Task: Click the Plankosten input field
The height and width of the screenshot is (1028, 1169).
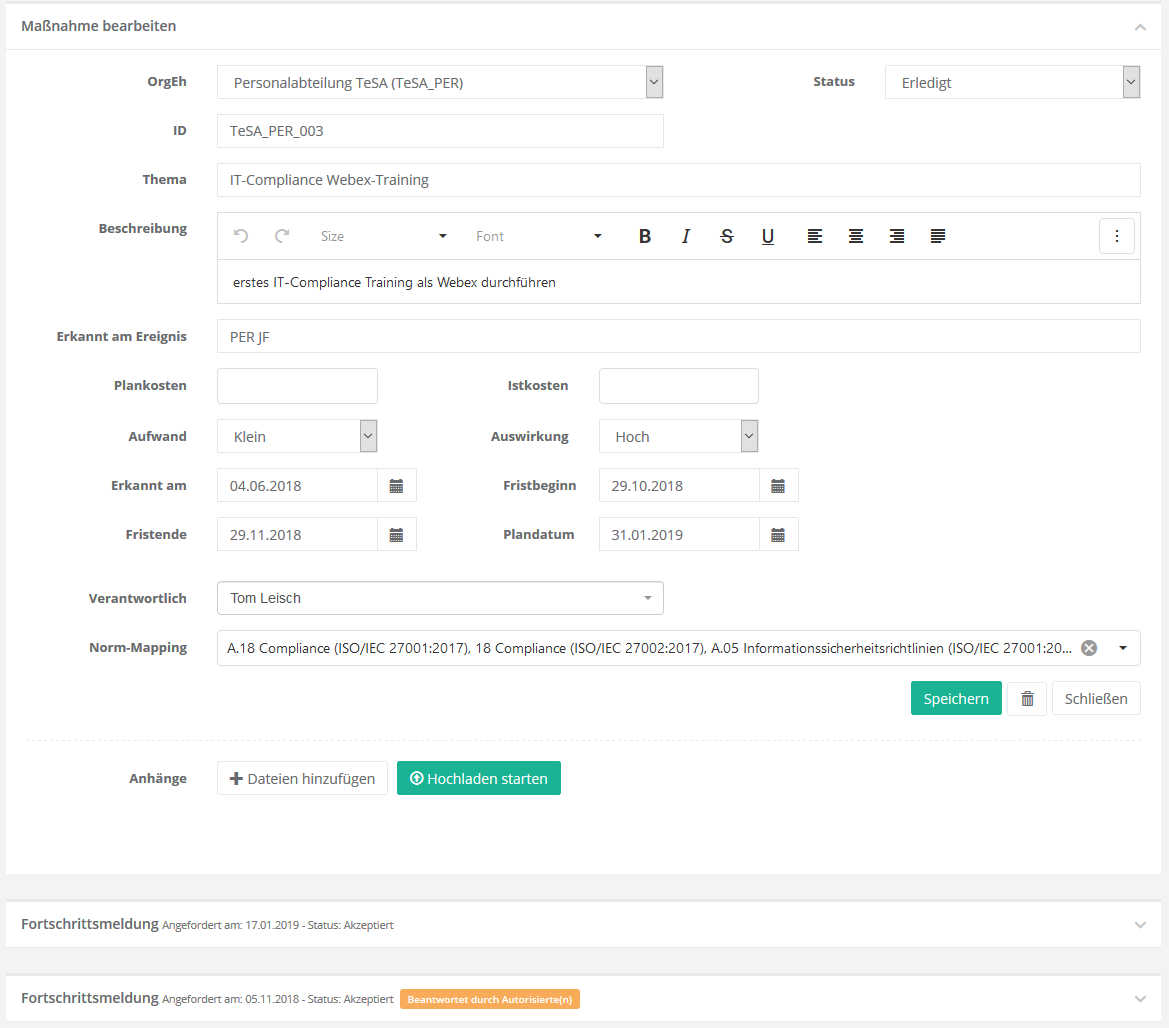Action: pos(297,386)
